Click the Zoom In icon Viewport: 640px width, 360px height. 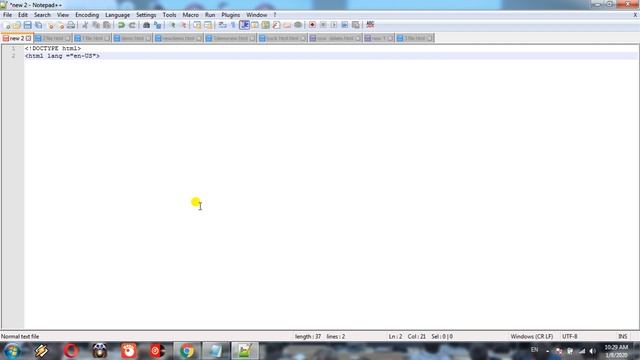[x=172, y=25]
